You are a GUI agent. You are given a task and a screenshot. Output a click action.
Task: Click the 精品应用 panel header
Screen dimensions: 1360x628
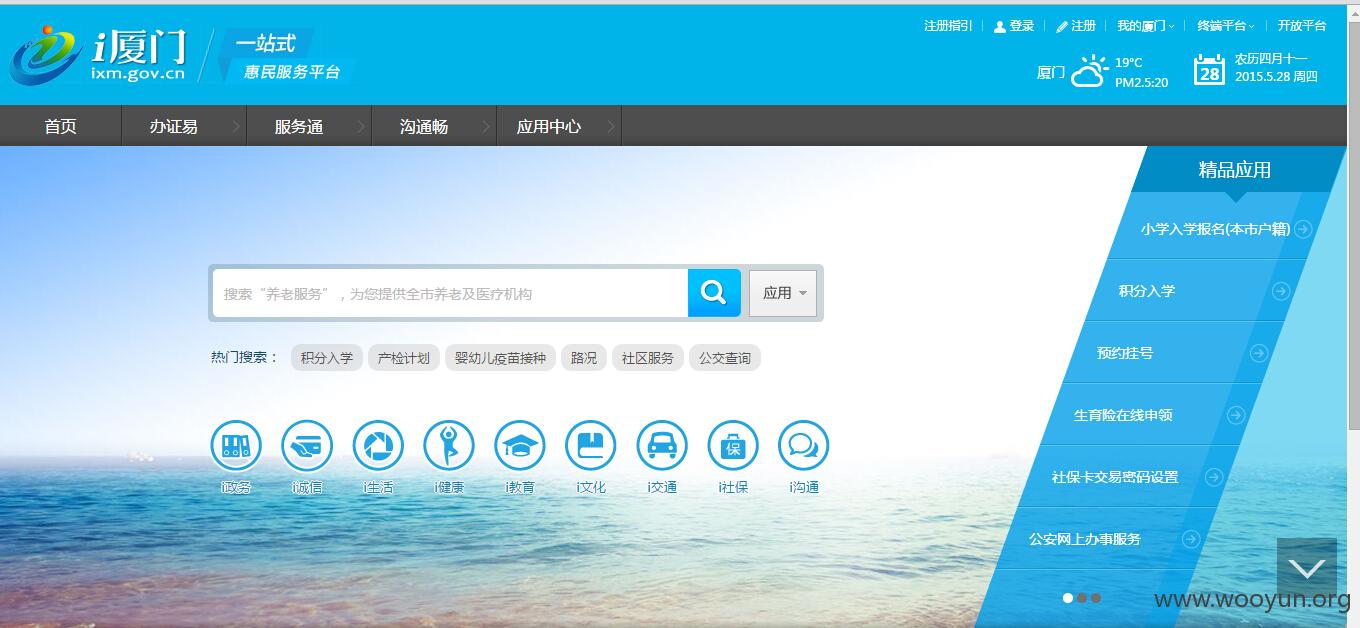click(1235, 170)
